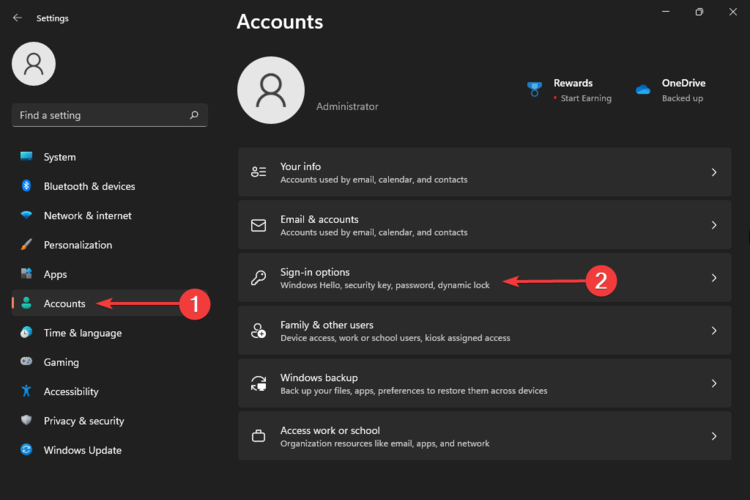This screenshot has height=500, width=750.
Task: Open the Network & internet wifi icon
Action: [26, 216]
